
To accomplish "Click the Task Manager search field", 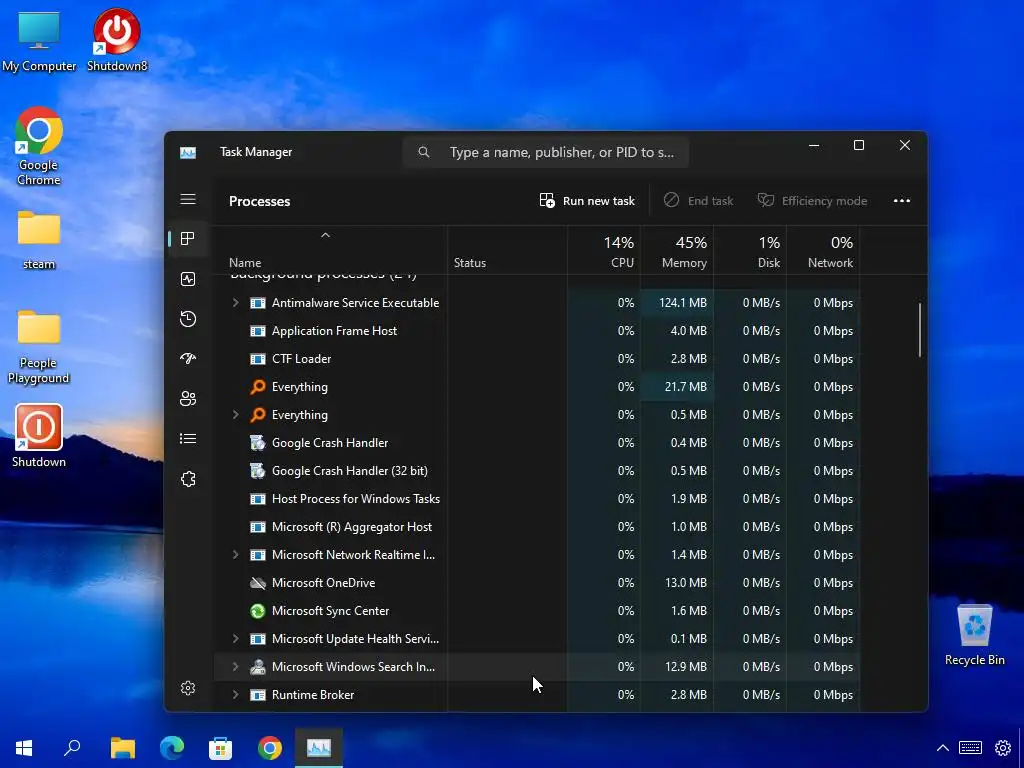I will click(x=546, y=152).
